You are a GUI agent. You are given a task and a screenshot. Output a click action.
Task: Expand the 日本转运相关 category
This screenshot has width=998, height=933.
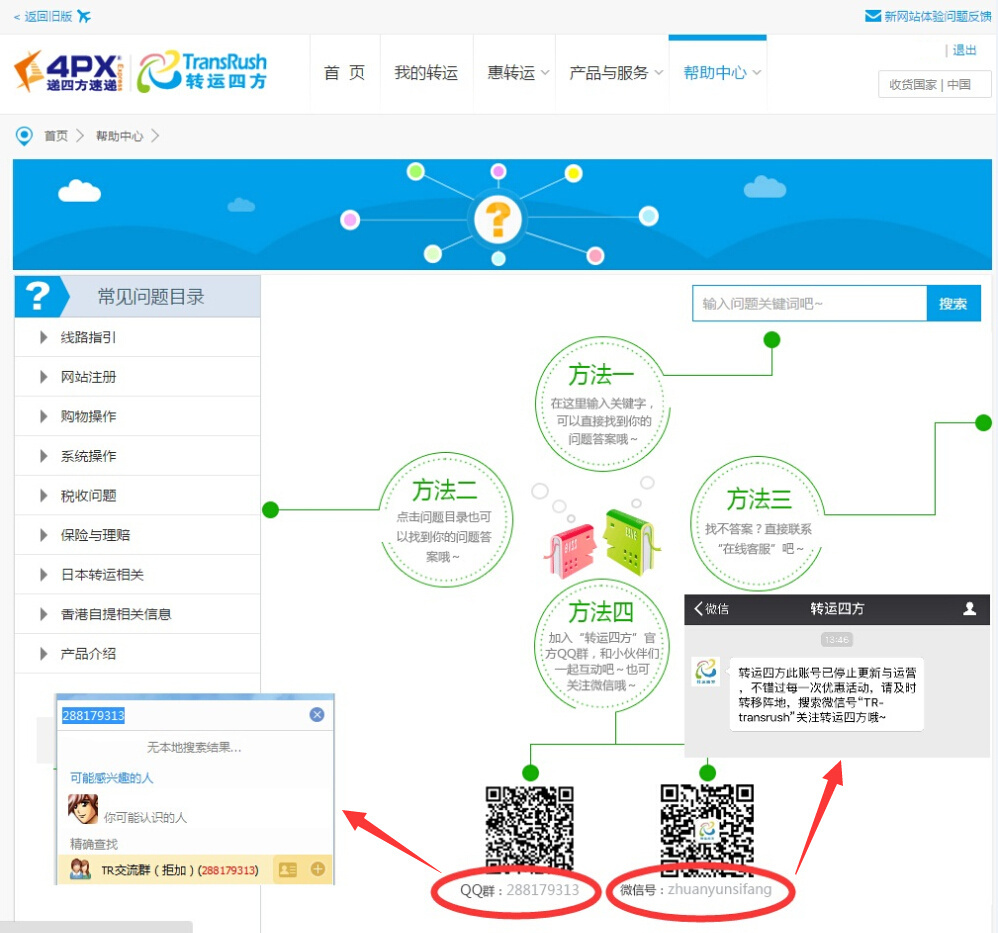(137, 574)
